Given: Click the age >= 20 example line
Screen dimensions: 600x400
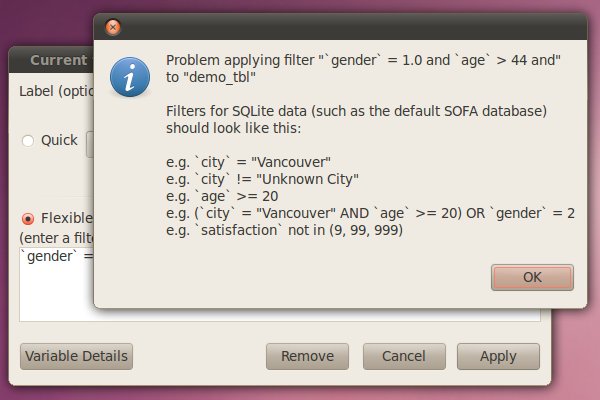Looking at the screenshot, I should tap(222, 197).
